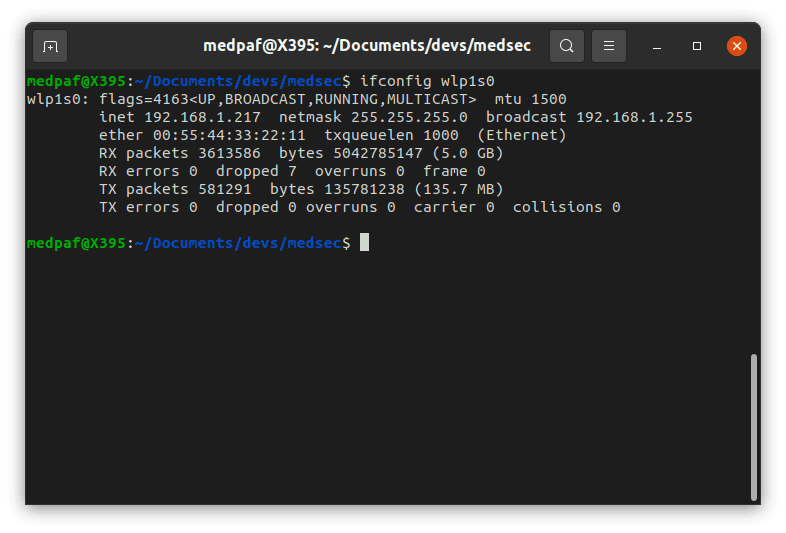This screenshot has width=786, height=533.
Task: Maximize the terminal window
Action: pyautogui.click(x=697, y=46)
